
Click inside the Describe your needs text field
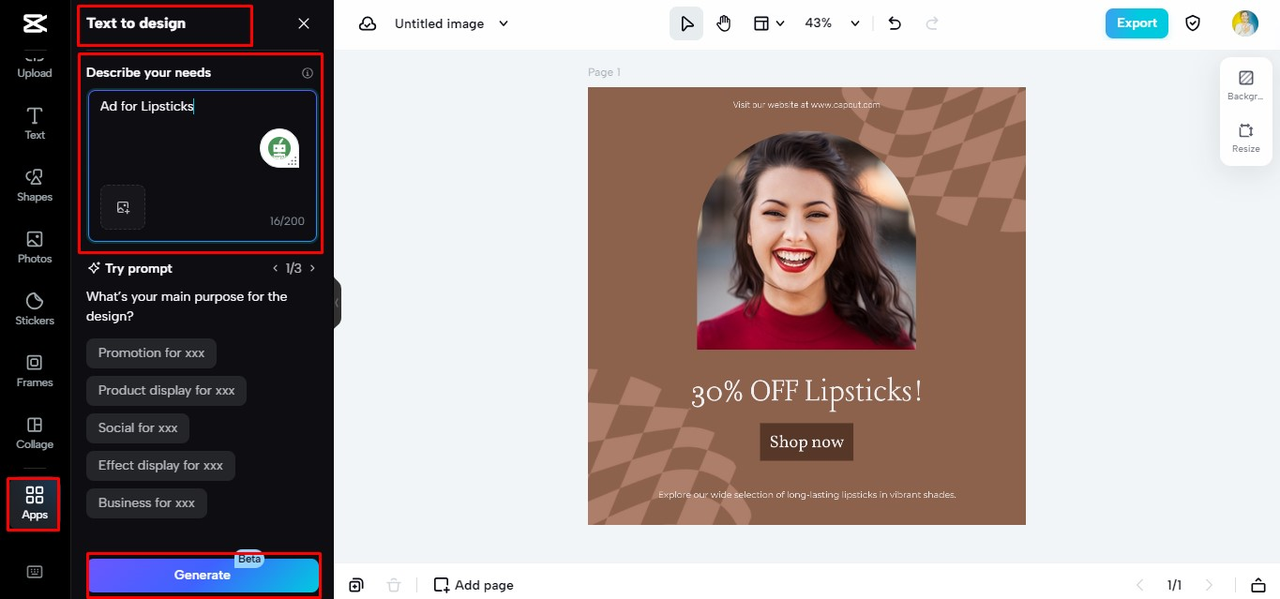click(203, 166)
